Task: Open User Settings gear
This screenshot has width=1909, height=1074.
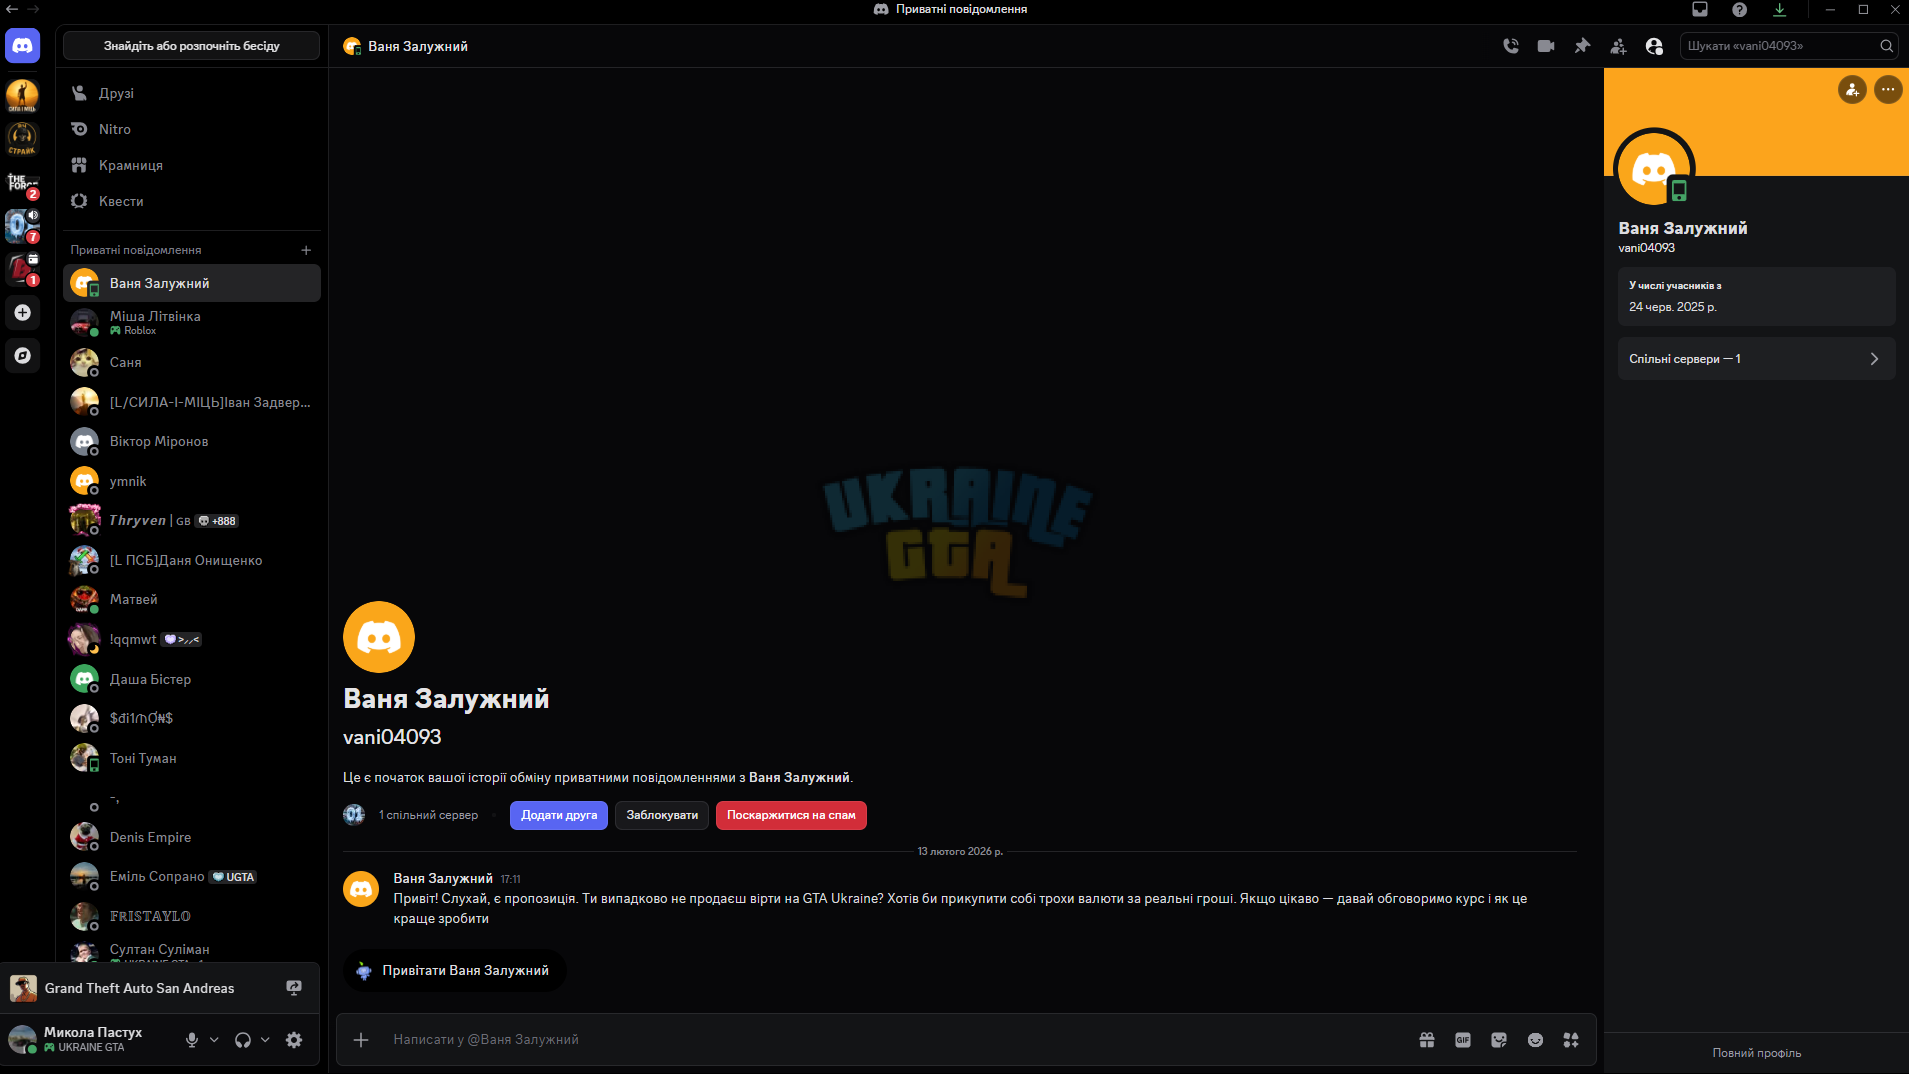Action: coord(294,1040)
